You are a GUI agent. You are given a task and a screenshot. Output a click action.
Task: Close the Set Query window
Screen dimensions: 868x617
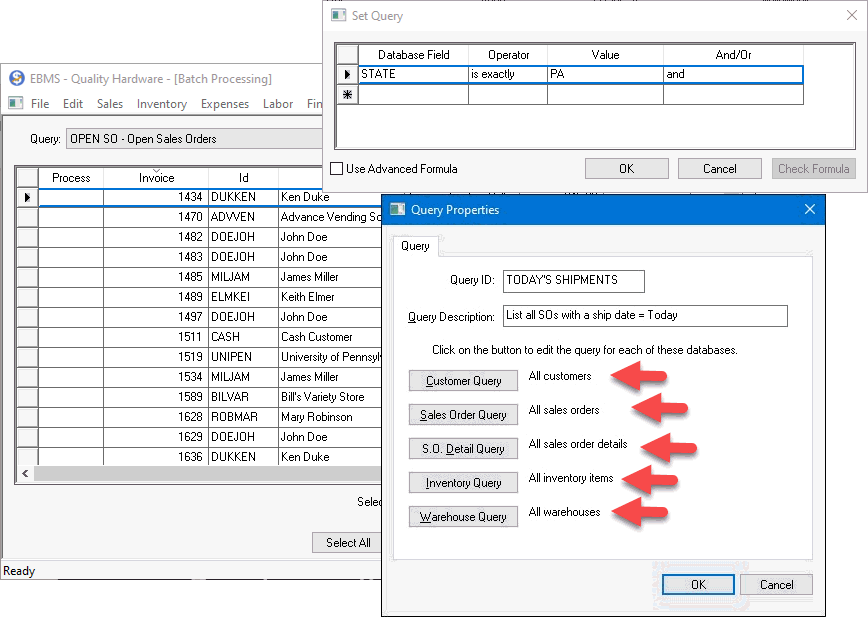pyautogui.click(x=850, y=16)
